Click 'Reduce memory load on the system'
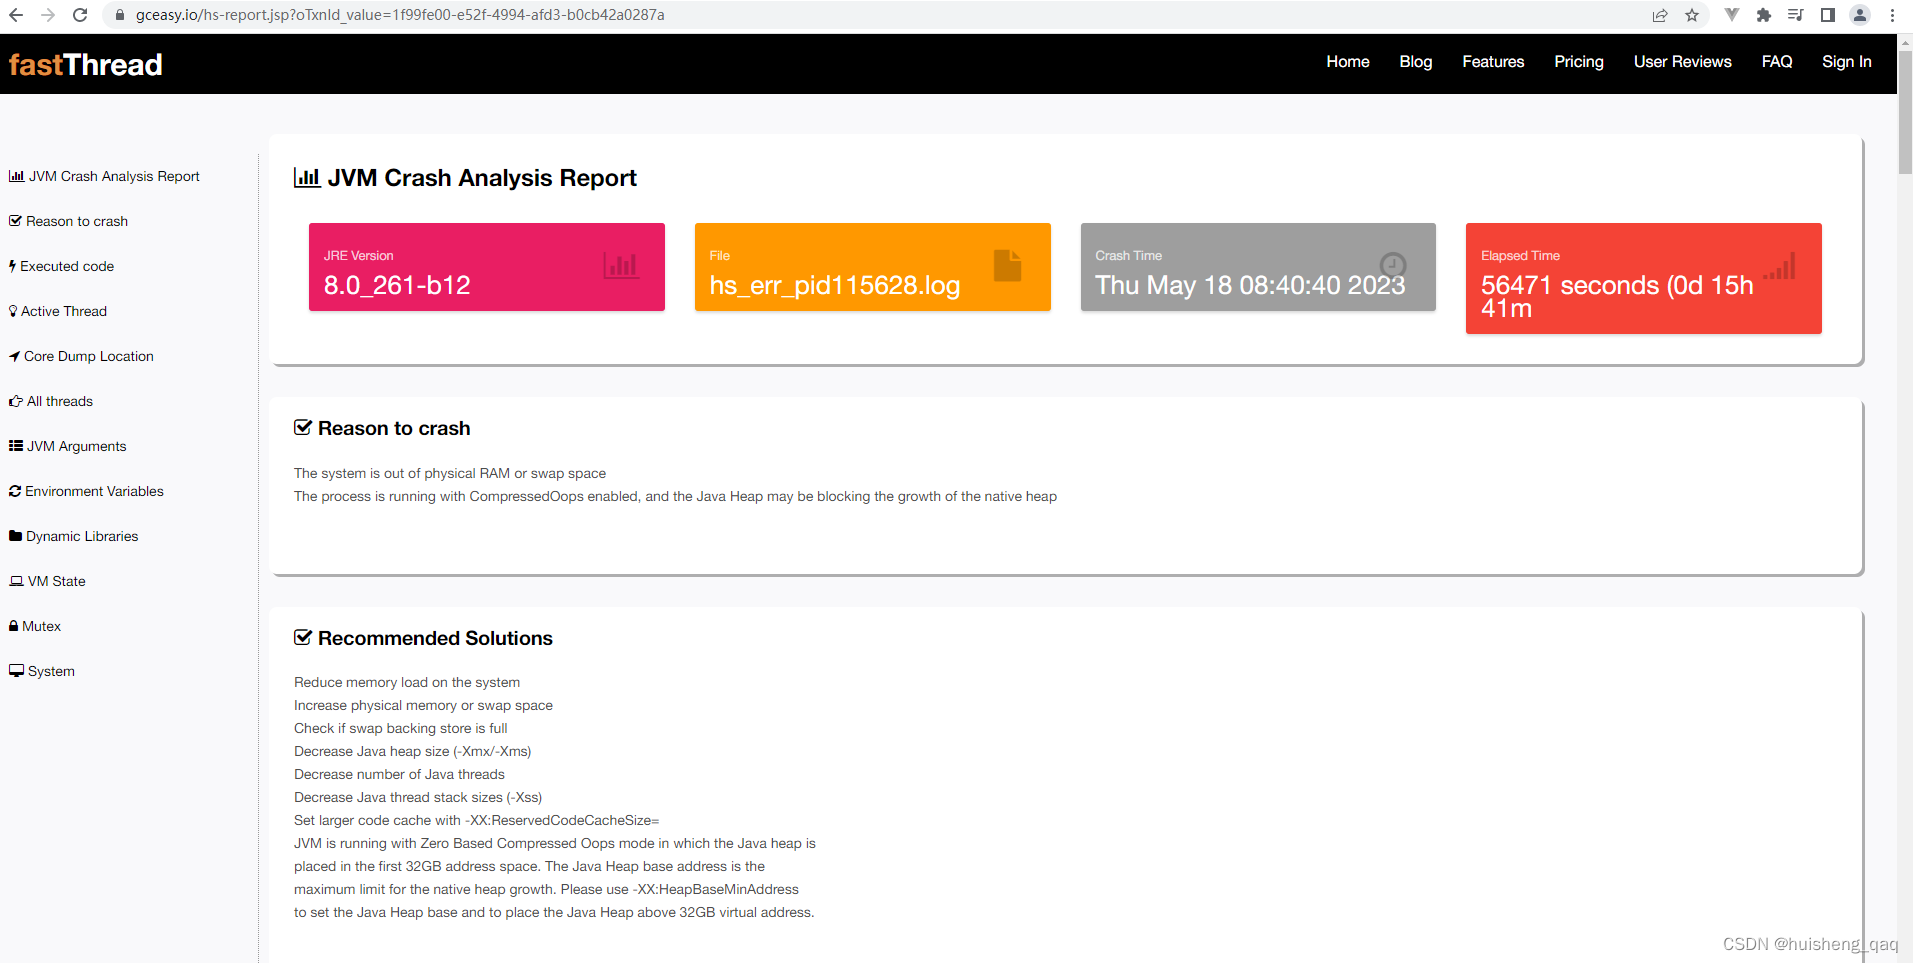The height and width of the screenshot is (963, 1913). click(x=407, y=682)
